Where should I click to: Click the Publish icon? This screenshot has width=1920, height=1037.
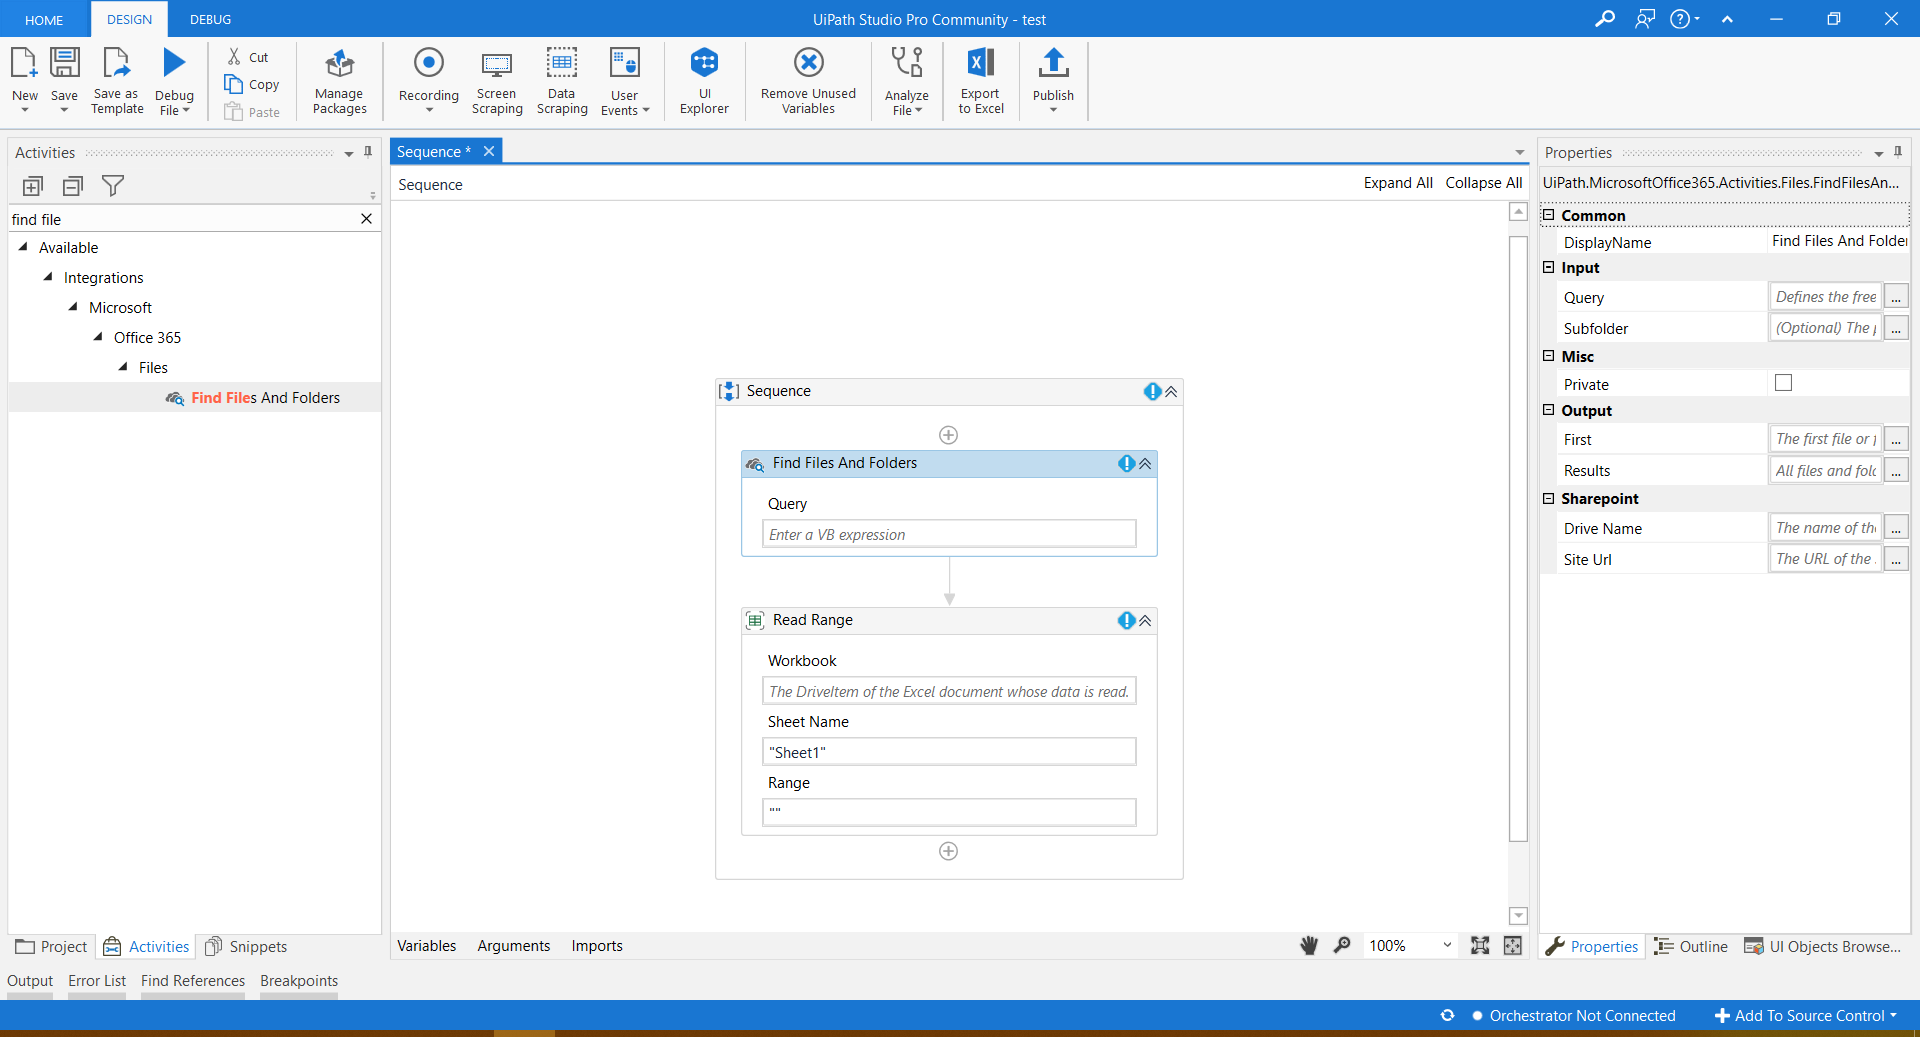pyautogui.click(x=1054, y=63)
